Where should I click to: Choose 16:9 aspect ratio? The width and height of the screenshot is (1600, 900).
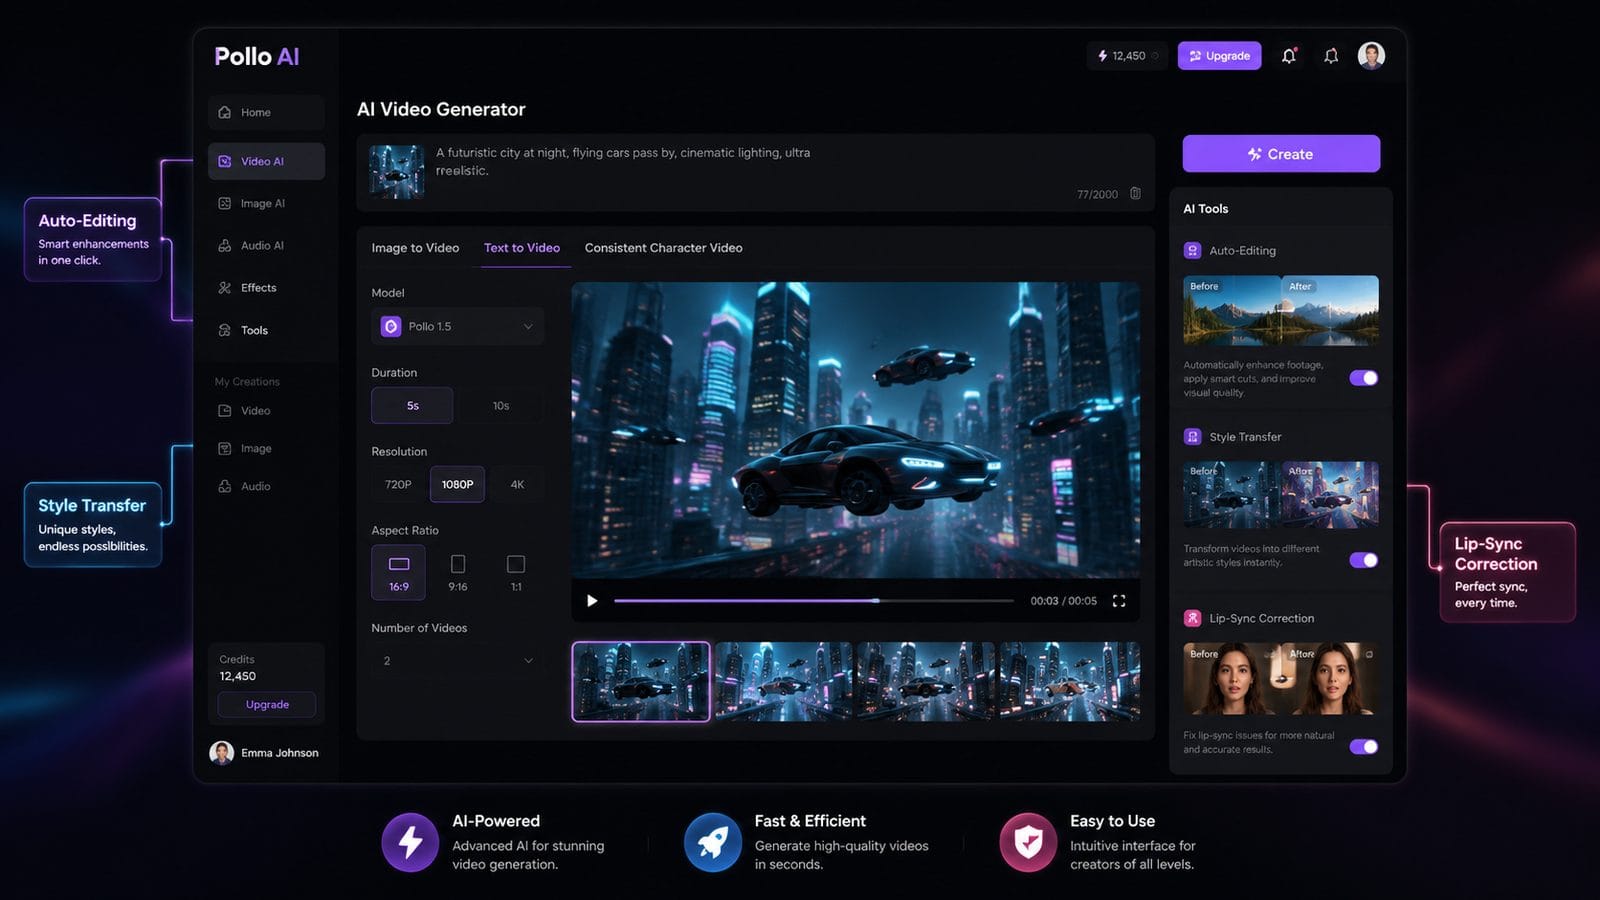399,573
